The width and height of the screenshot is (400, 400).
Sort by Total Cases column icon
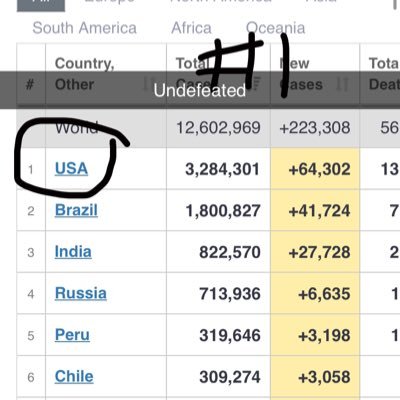coord(256,83)
